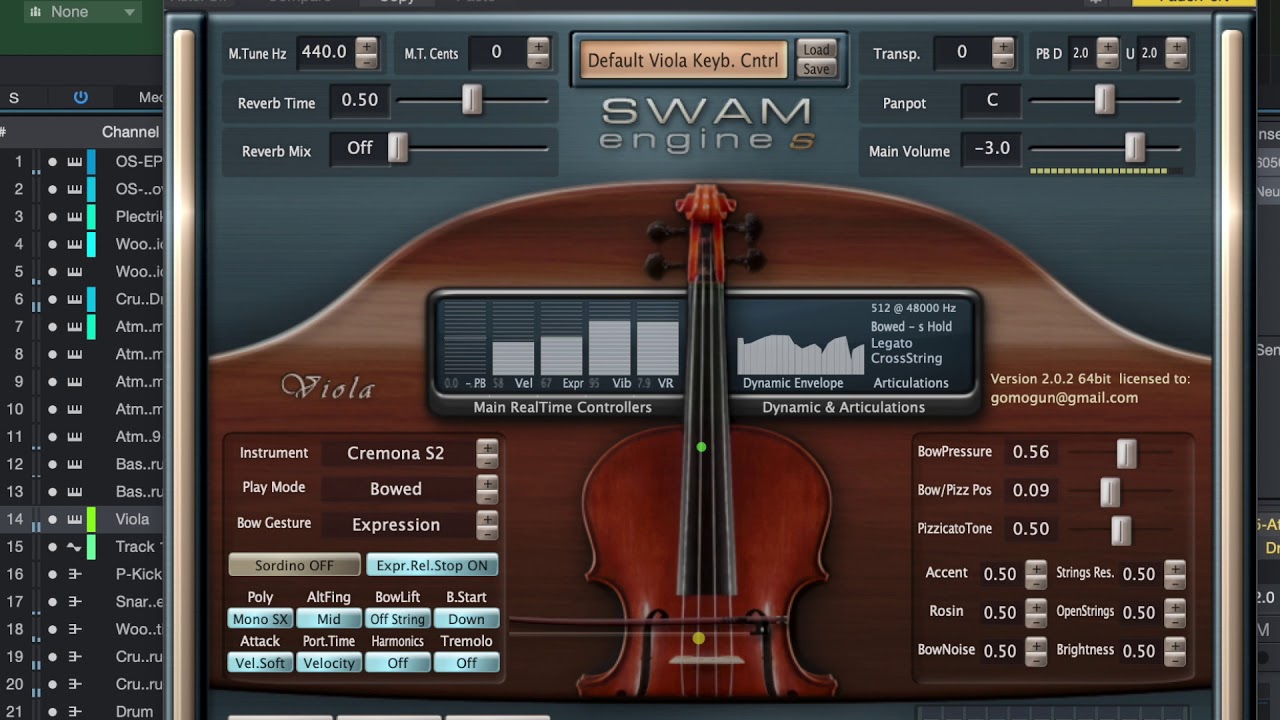The width and height of the screenshot is (1280, 720).
Task: Click keyboard instrument icon on Viola track 14
Action: [x=74, y=519]
